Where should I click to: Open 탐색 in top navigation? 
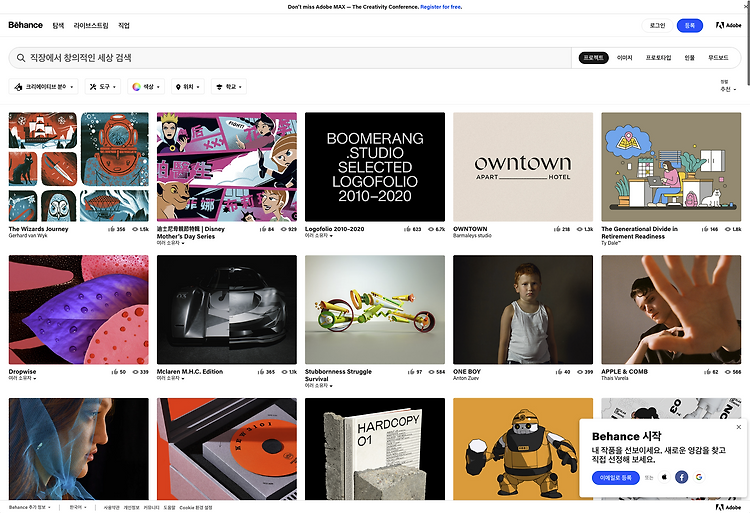[58, 25]
